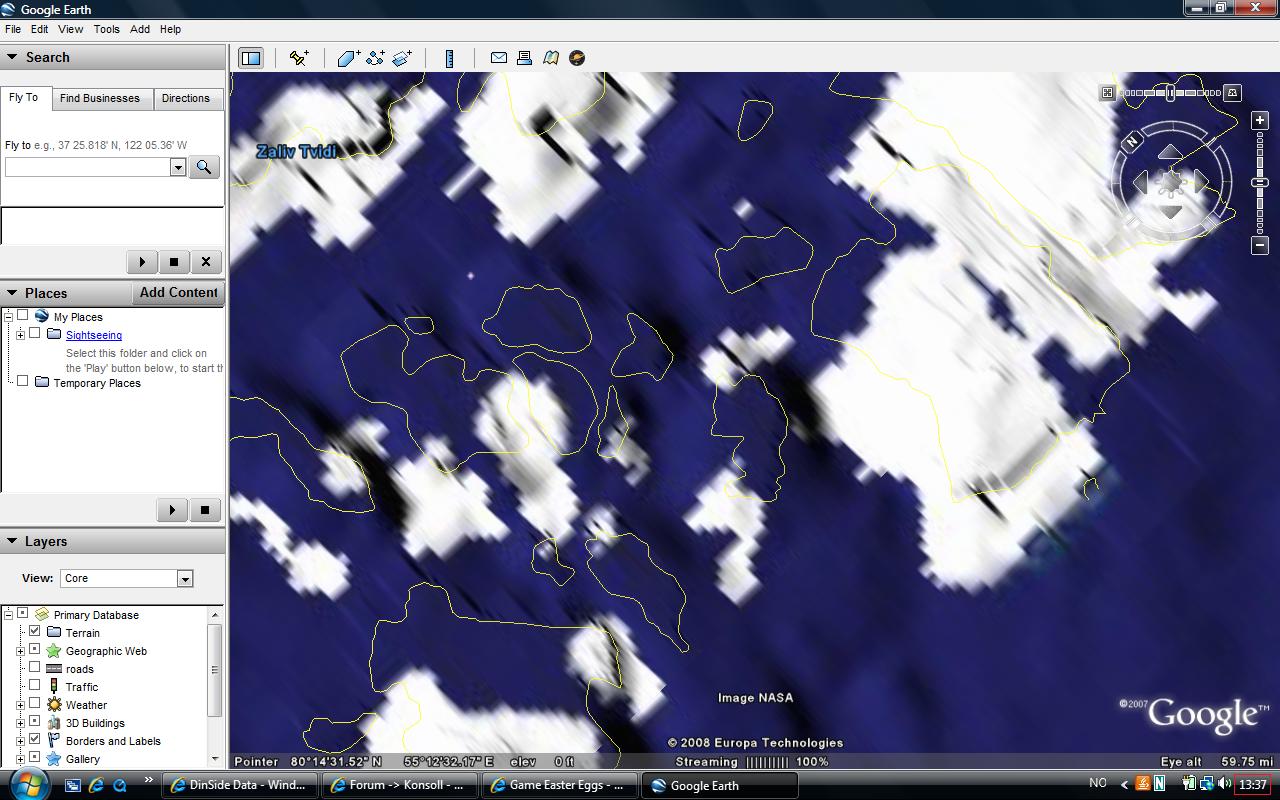
Task: Toggle the 3D Buildings layer checkbox
Action: tap(35, 722)
